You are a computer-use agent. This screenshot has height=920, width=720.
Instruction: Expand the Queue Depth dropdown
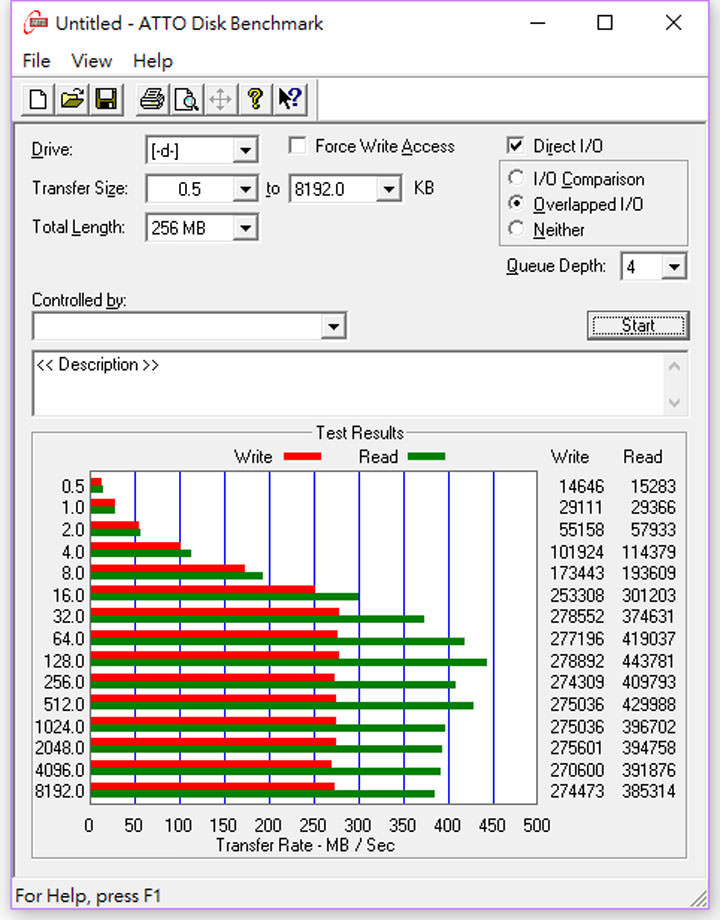pyautogui.click(x=674, y=267)
